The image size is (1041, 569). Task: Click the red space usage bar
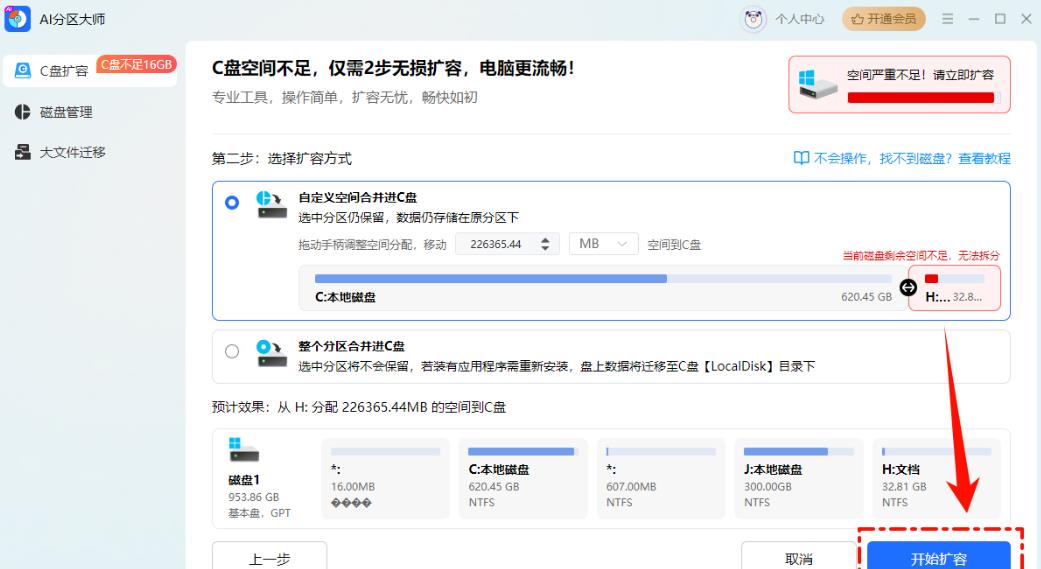(x=921, y=98)
